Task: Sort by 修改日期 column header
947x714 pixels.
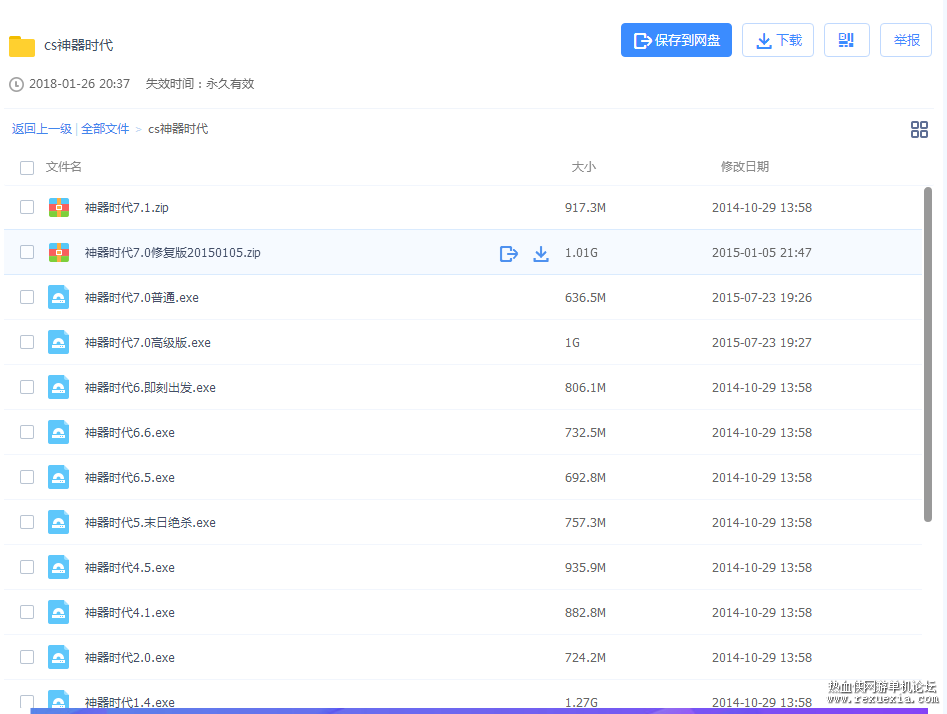Action: (745, 167)
